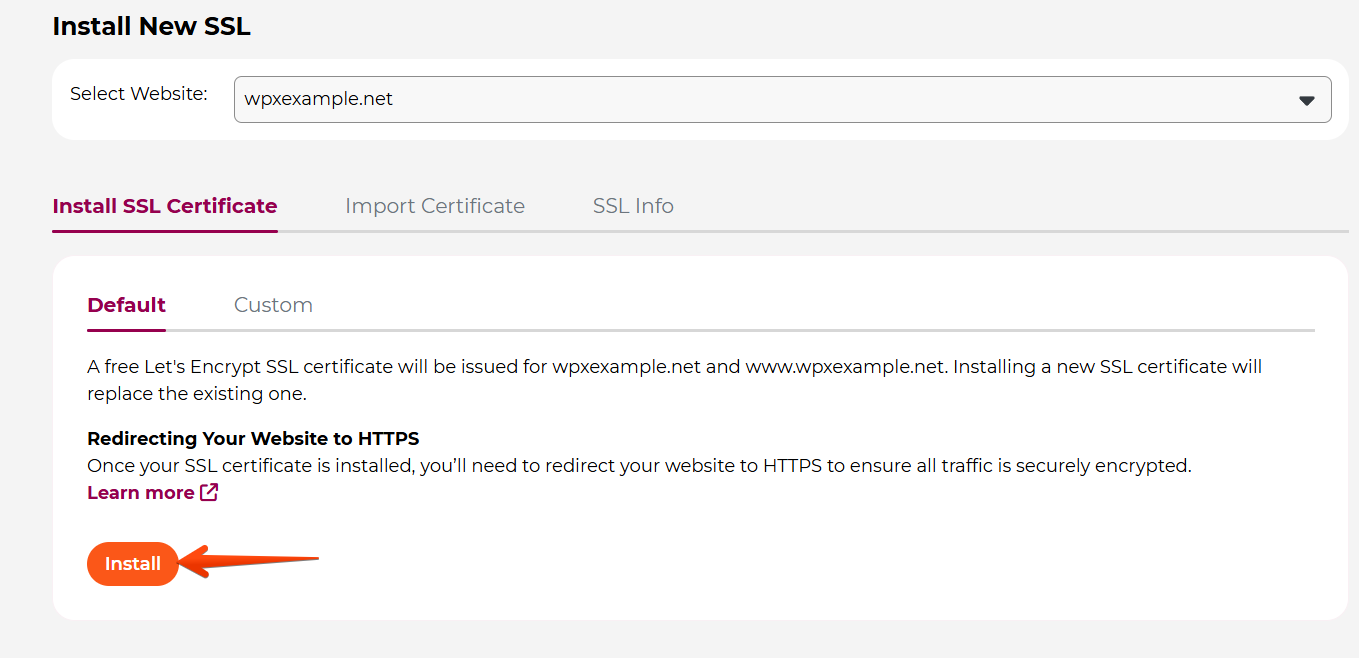Open the Learn more link
Viewport: 1359px width, 658px height.
click(141, 493)
